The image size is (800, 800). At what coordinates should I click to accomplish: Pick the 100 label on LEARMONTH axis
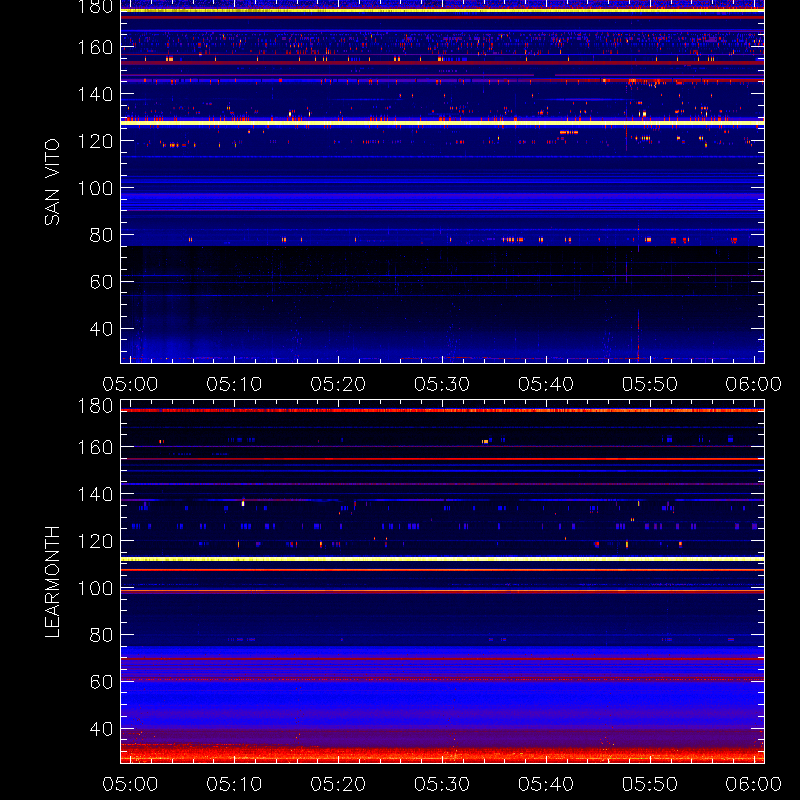pos(95,588)
